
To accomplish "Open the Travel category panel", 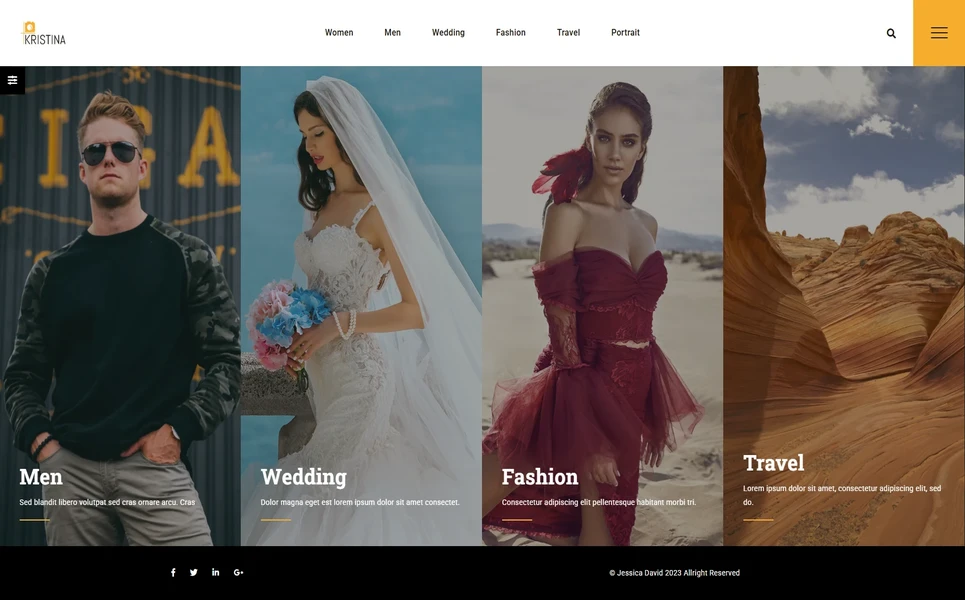I will (x=774, y=462).
